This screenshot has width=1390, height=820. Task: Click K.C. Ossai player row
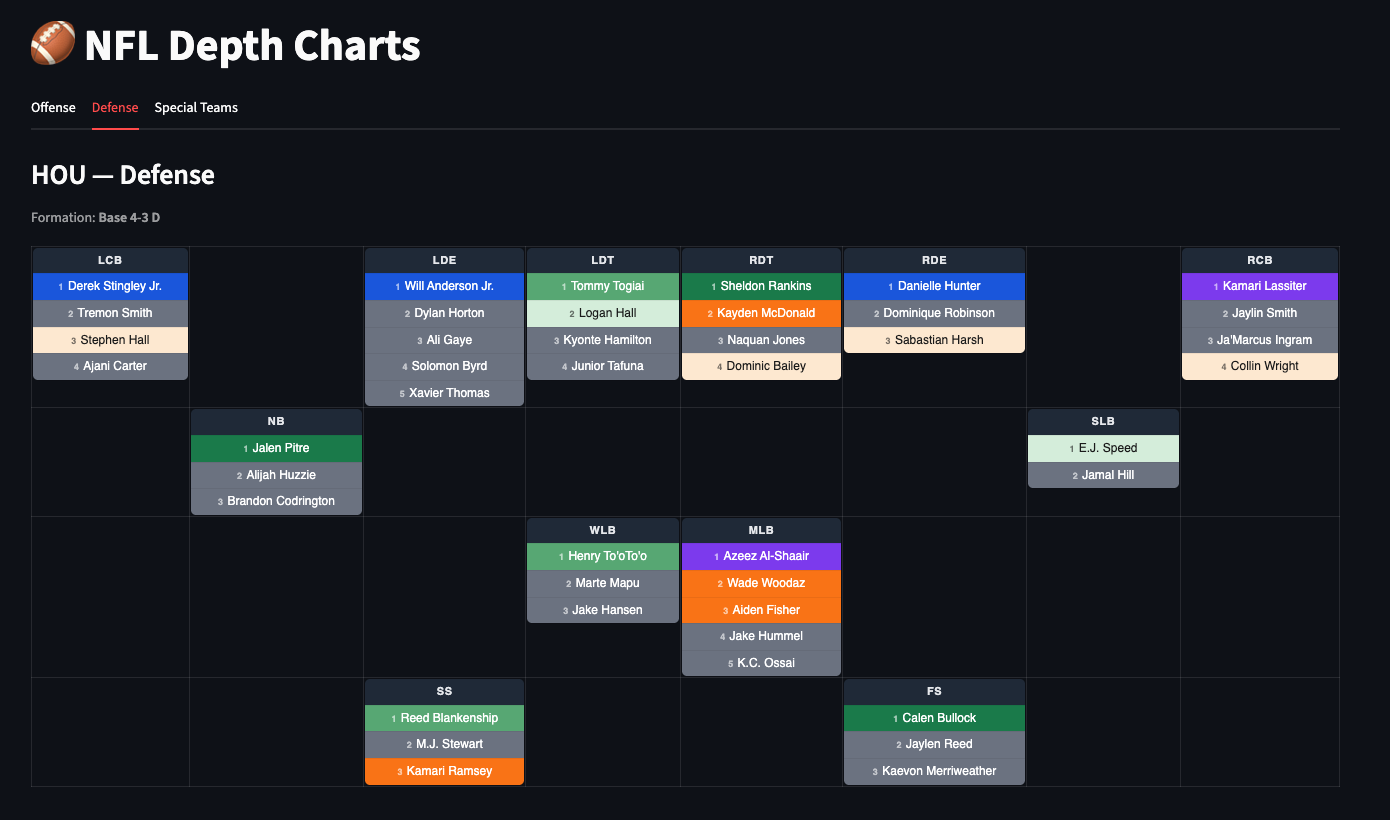point(761,663)
